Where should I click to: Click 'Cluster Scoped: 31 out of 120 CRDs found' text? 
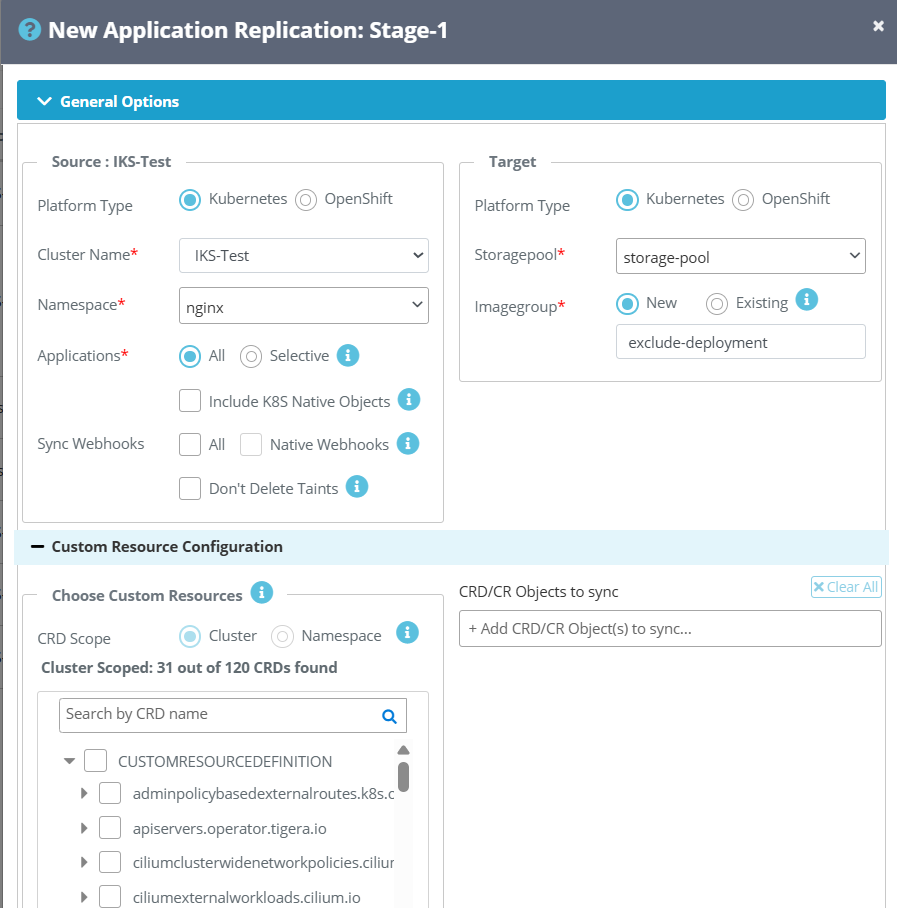coord(189,668)
